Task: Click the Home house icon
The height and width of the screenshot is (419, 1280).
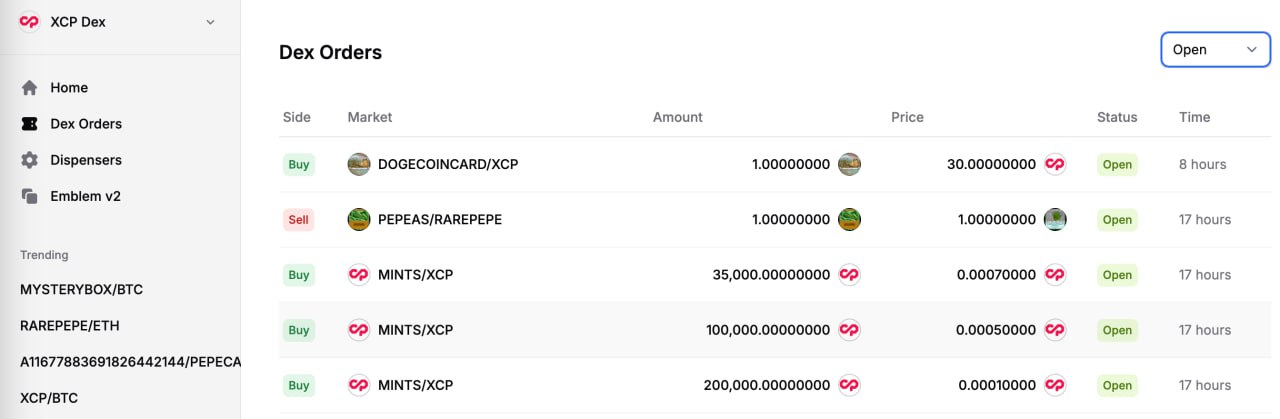Action: pyautogui.click(x=30, y=88)
